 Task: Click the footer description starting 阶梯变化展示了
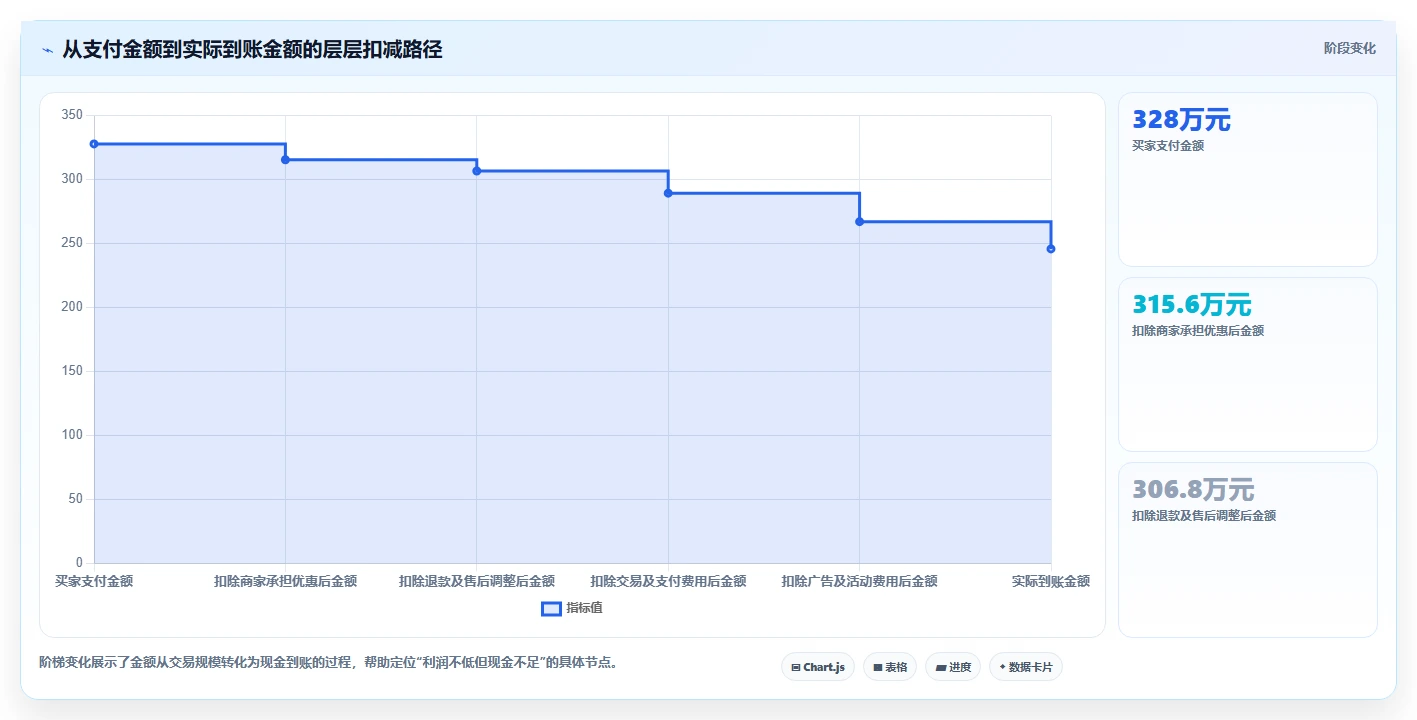(328, 662)
